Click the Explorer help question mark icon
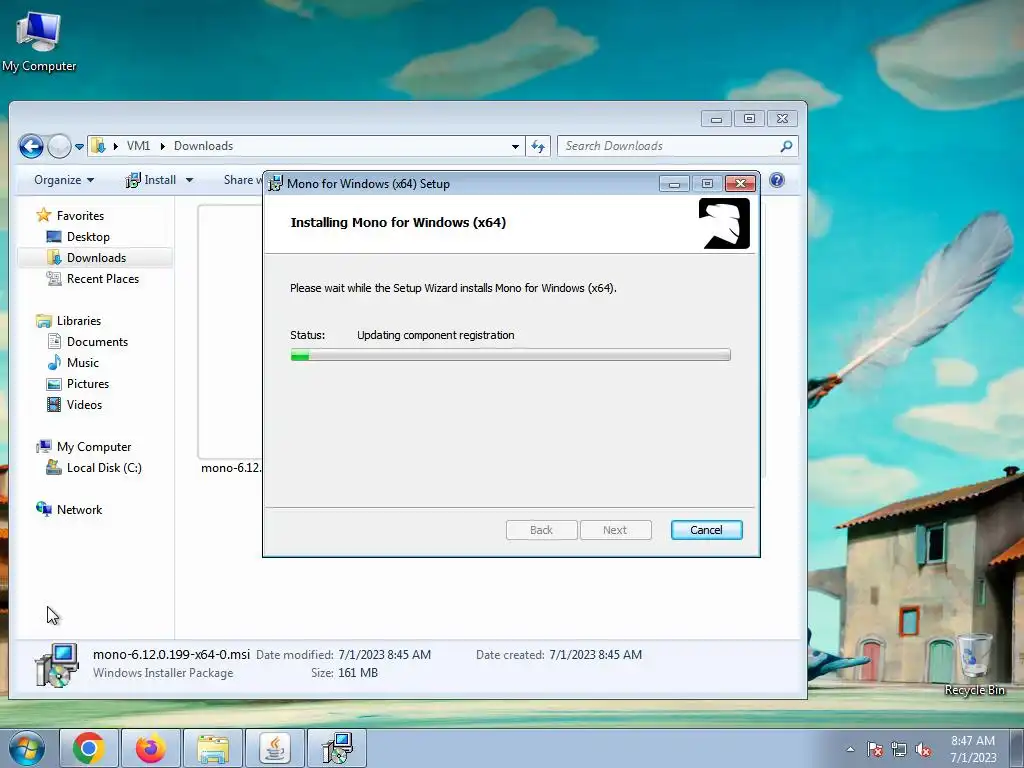Viewport: 1024px width, 768px height. [x=776, y=180]
